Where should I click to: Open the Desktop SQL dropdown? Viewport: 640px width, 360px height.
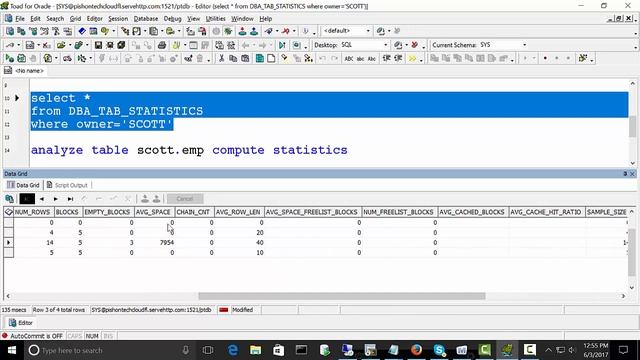(x=385, y=45)
